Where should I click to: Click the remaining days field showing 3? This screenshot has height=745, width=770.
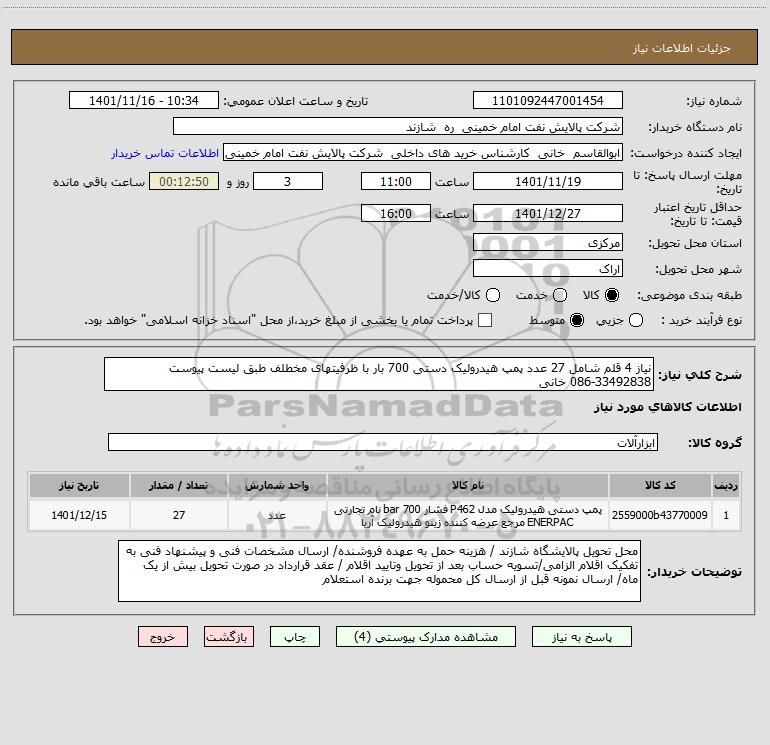[x=288, y=181]
